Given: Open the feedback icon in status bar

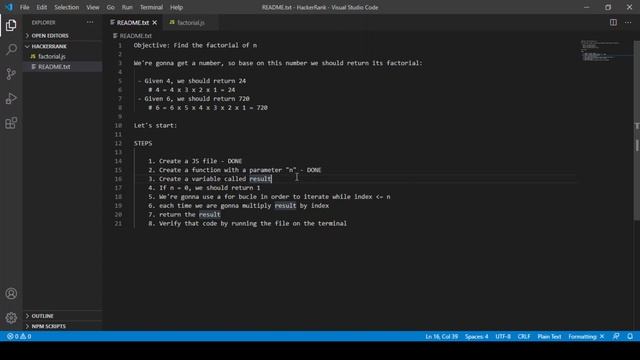Looking at the screenshot, I should click(616, 336).
